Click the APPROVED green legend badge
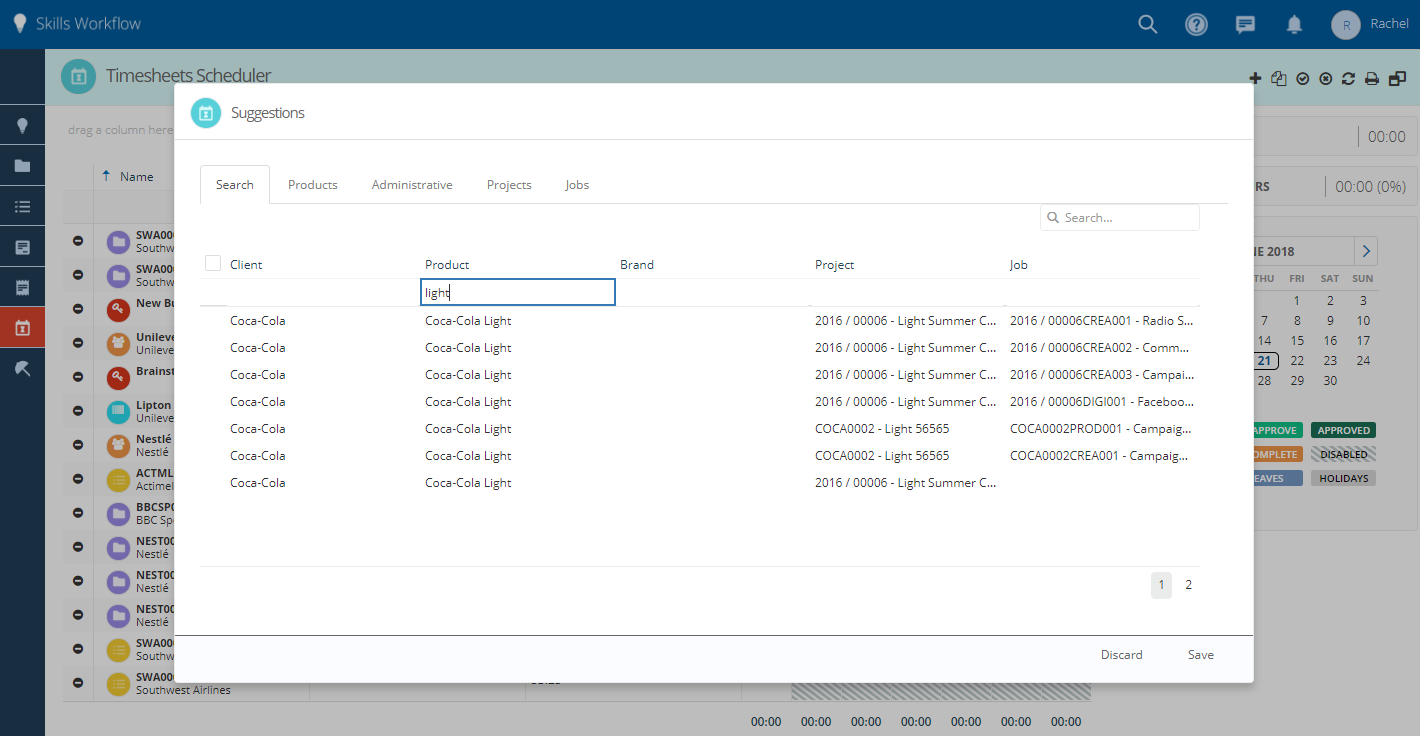The height and width of the screenshot is (736, 1420). [x=1343, y=430]
